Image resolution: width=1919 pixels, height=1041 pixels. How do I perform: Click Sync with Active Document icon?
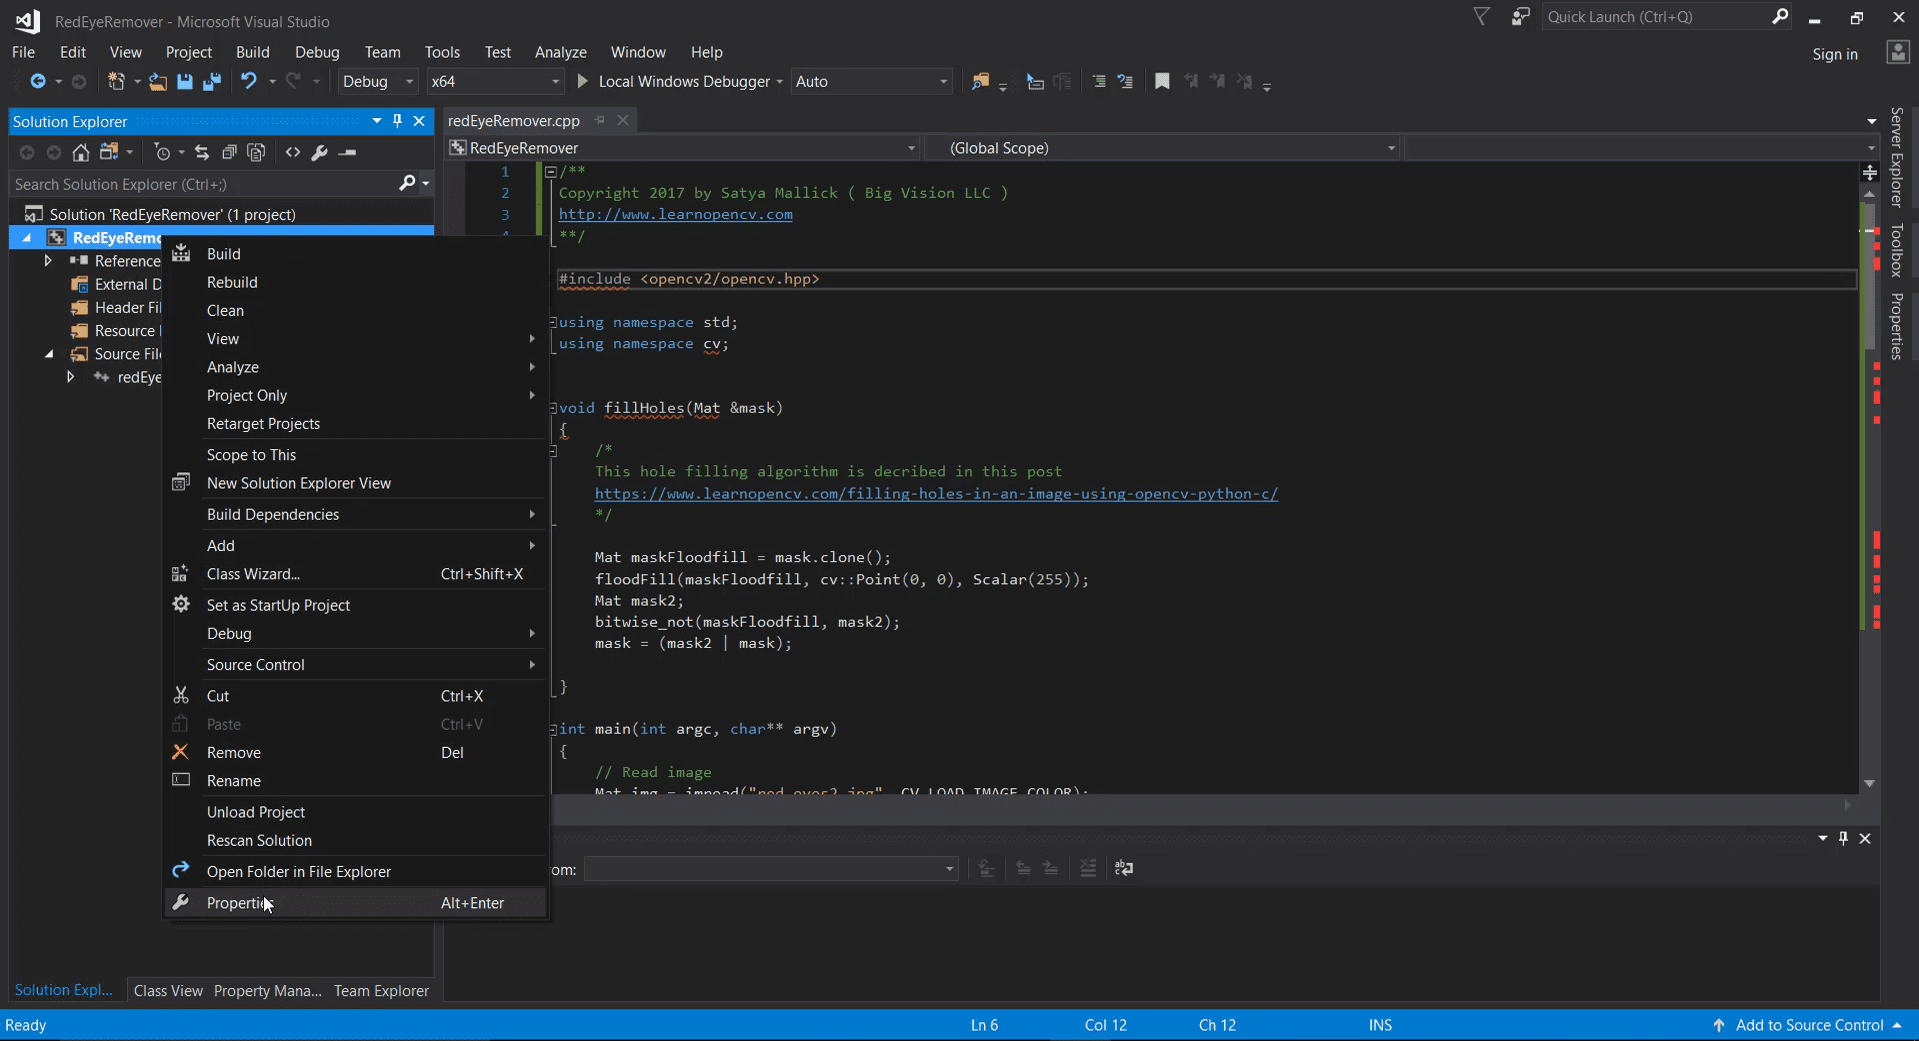[202, 152]
